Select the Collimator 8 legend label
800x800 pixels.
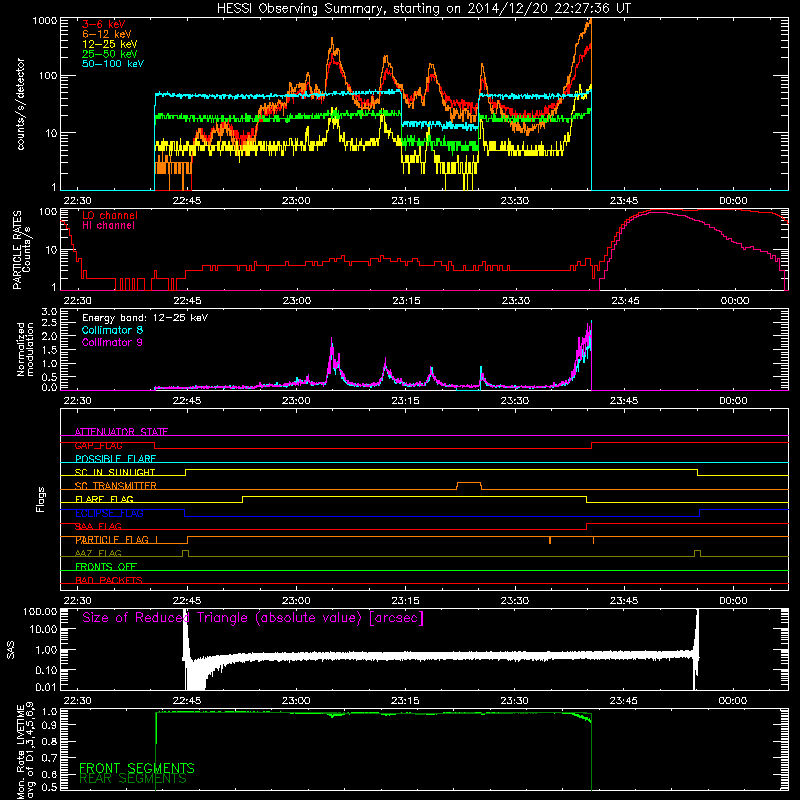pos(112,330)
